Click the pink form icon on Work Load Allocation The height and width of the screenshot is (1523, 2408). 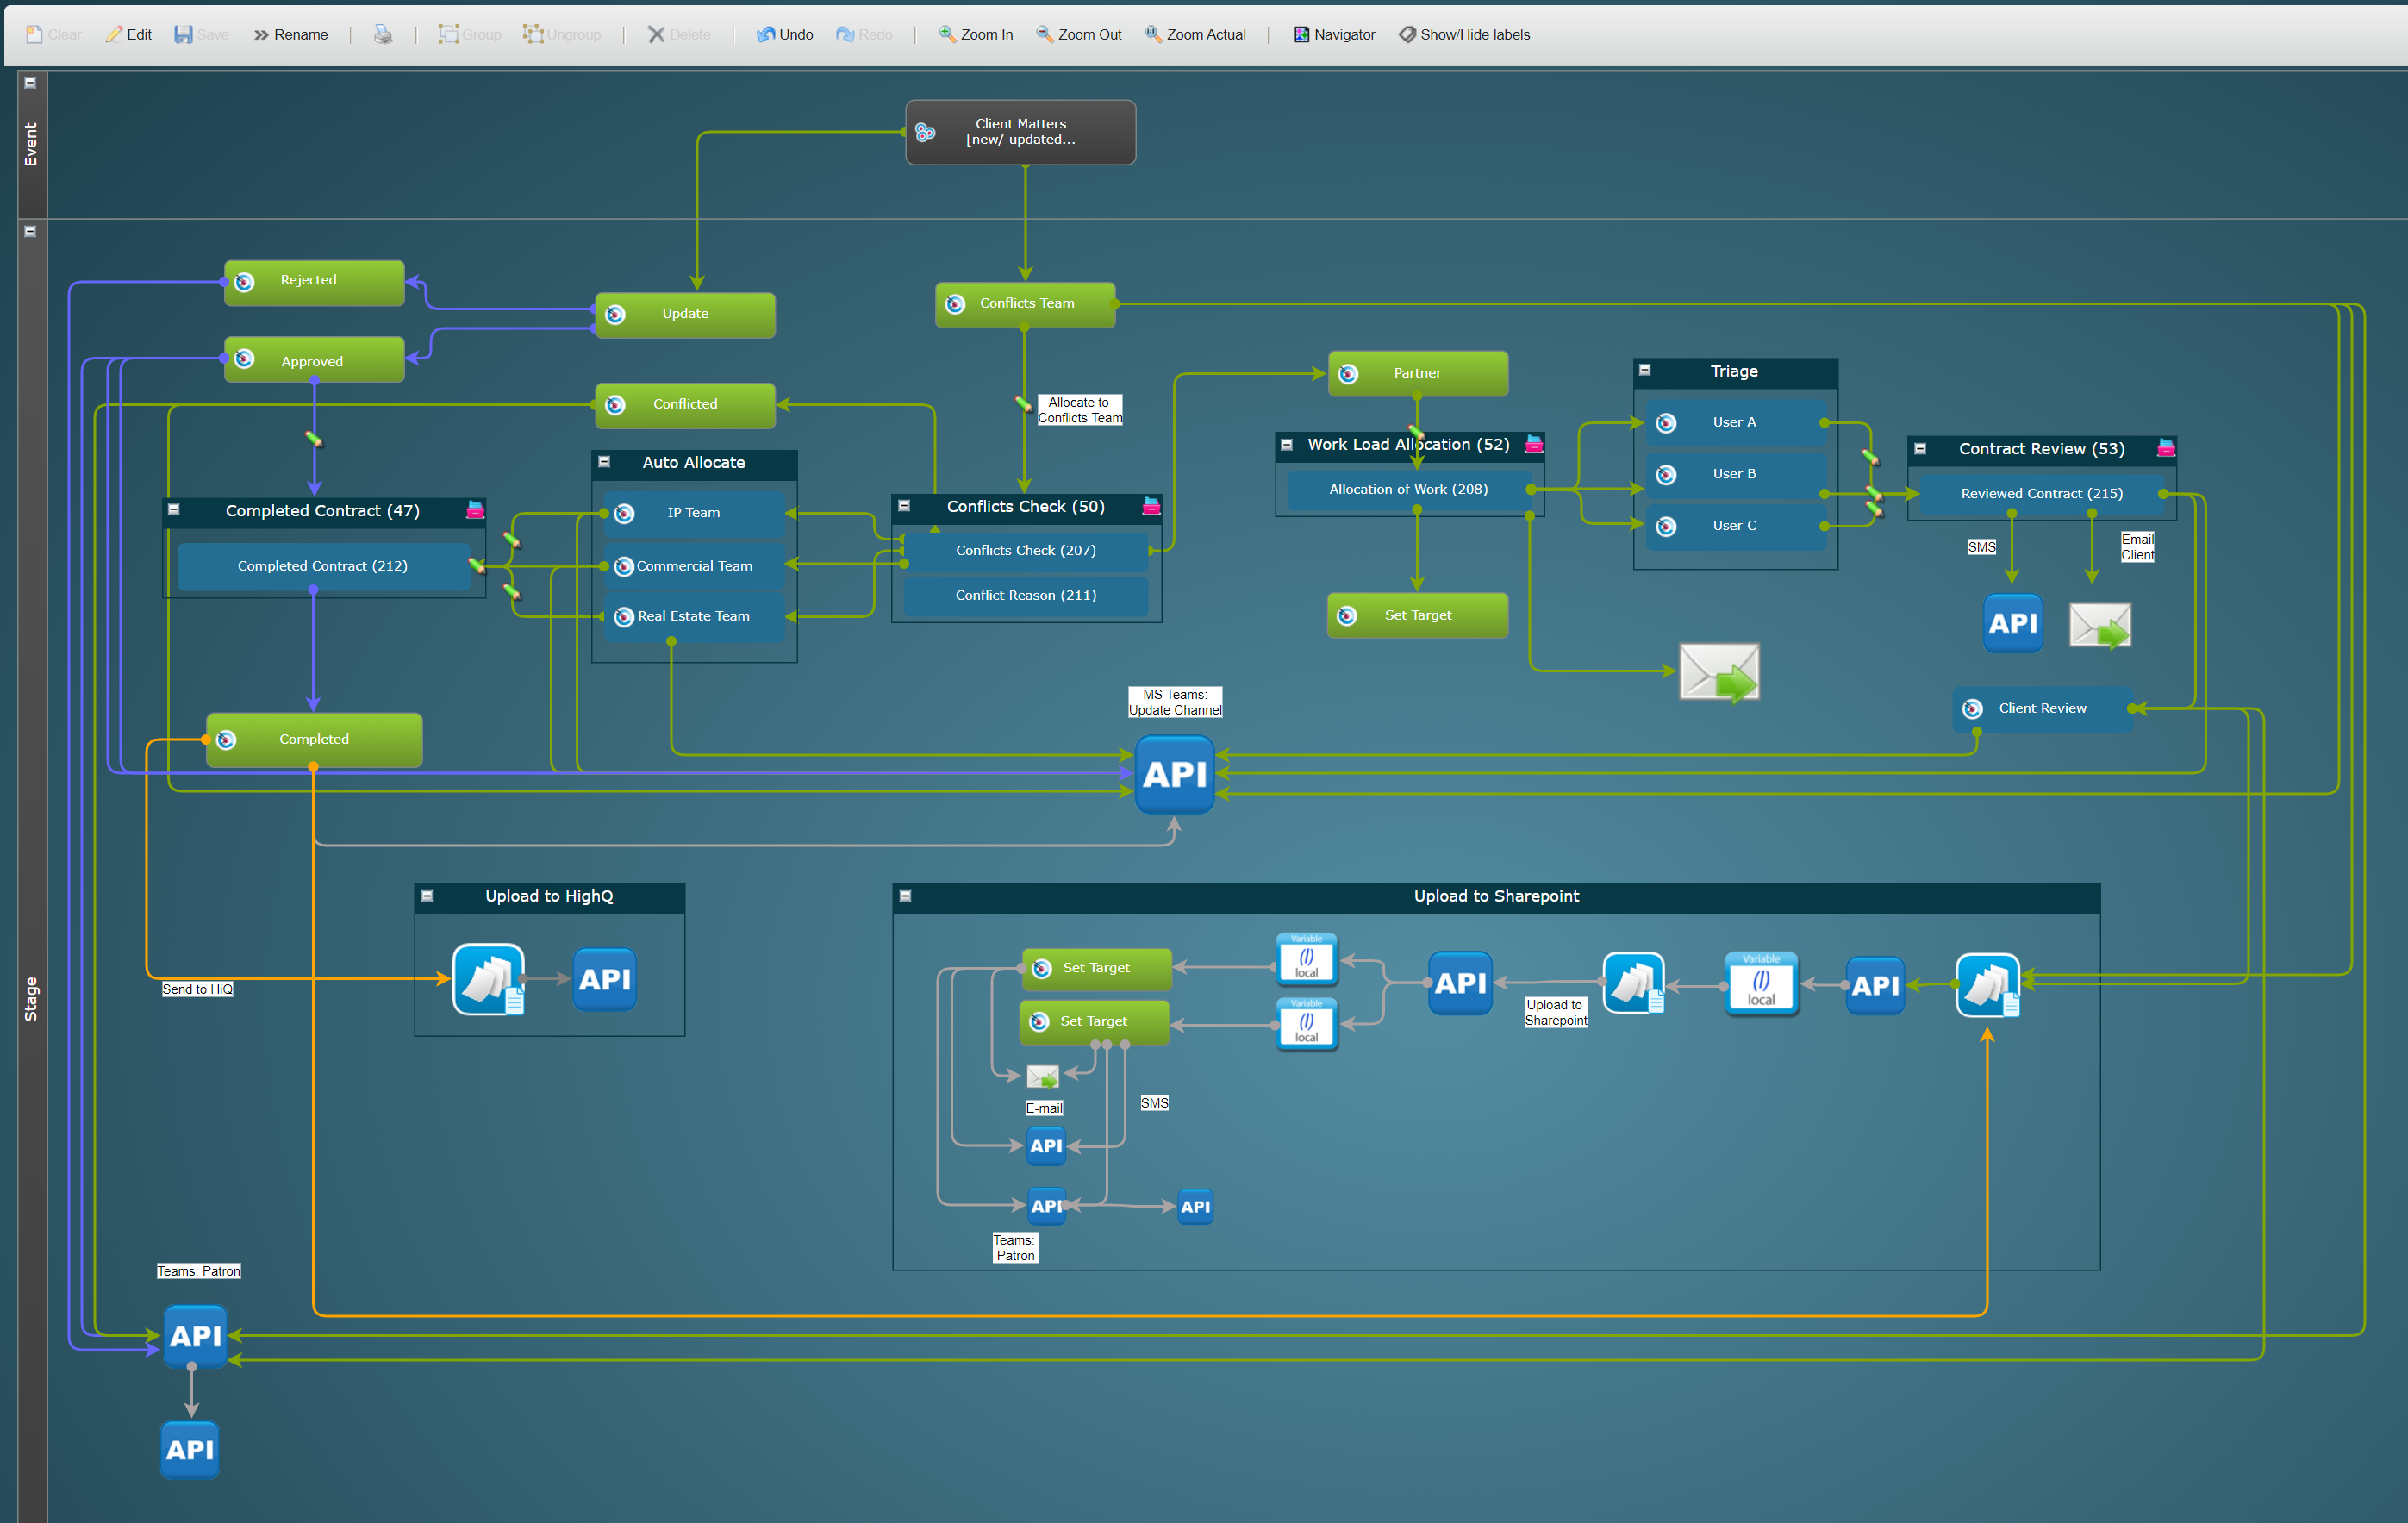pos(1534,444)
